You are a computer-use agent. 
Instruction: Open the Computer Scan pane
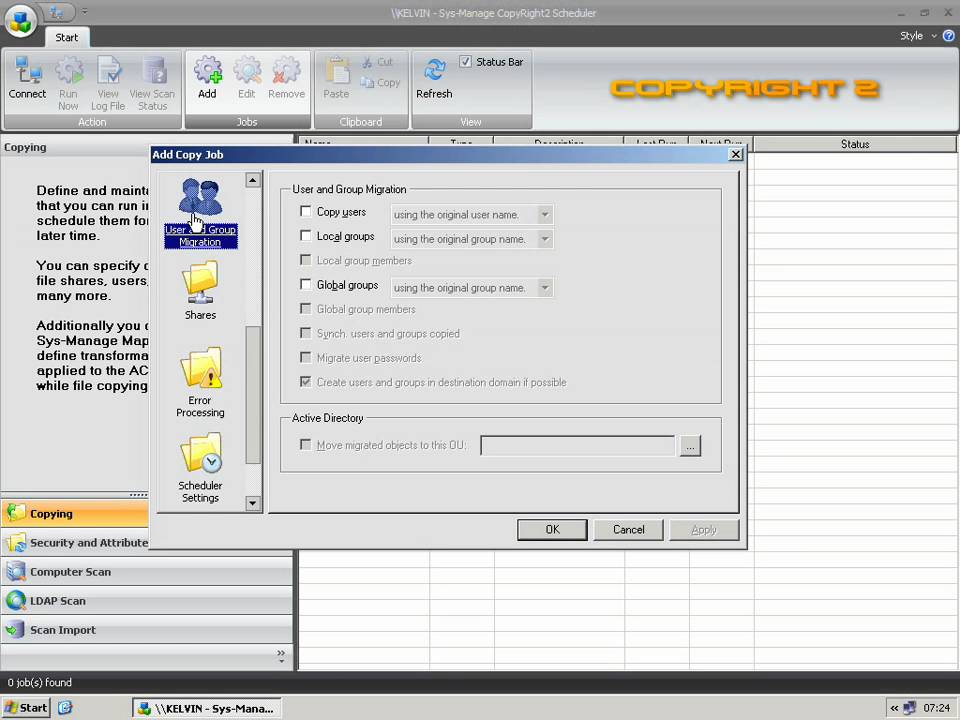[x=147, y=572]
